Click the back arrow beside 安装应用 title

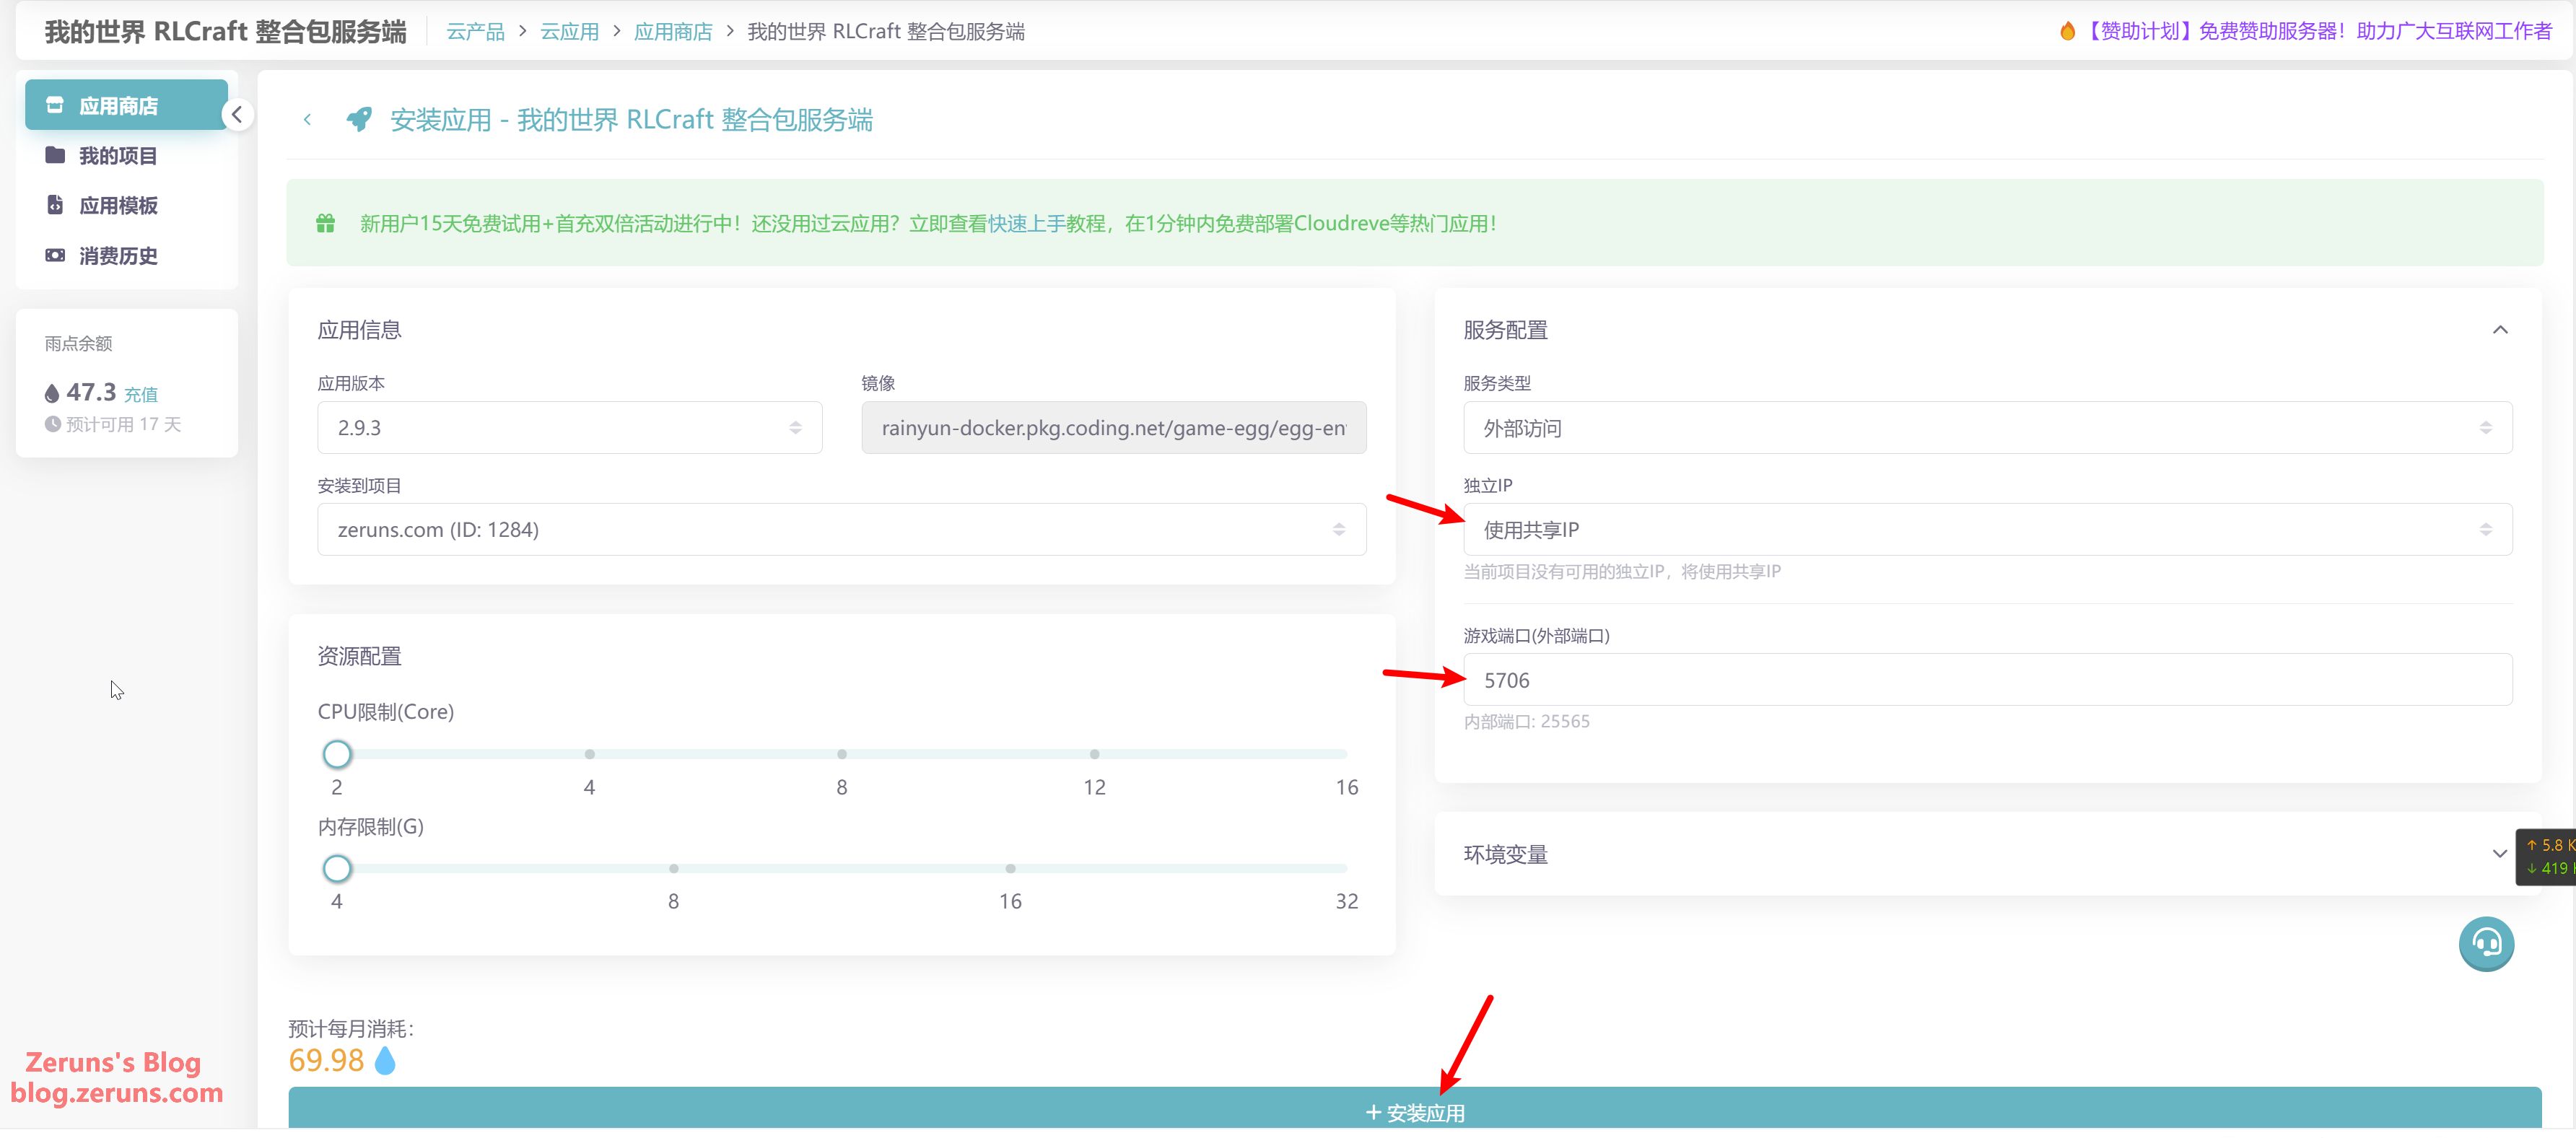pyautogui.click(x=307, y=120)
